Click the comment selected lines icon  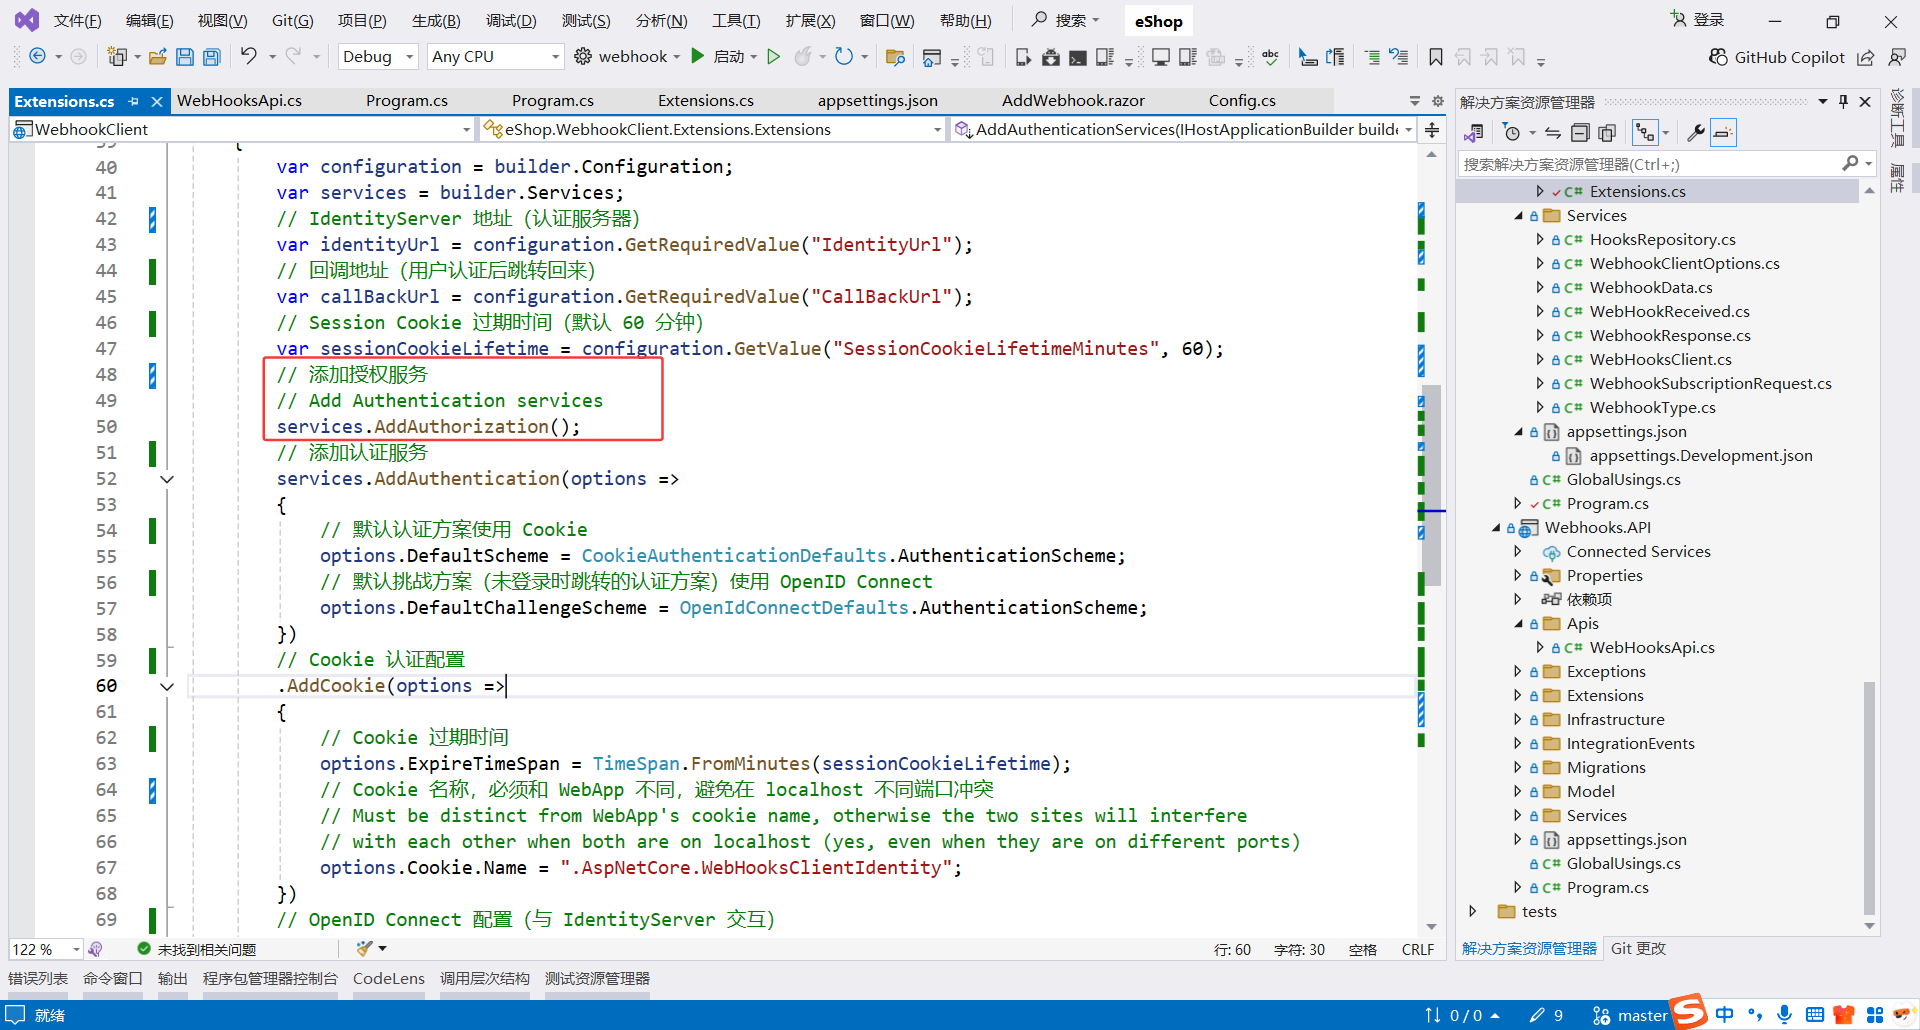point(1372,57)
